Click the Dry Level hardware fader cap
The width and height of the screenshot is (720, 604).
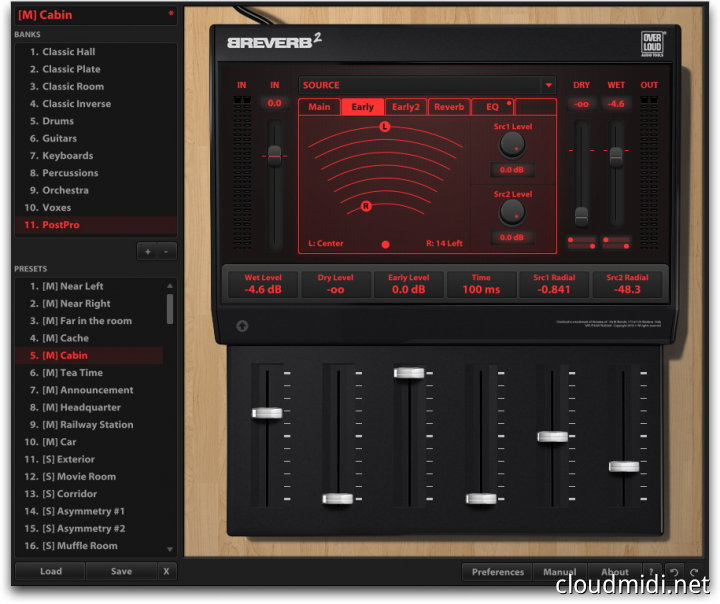coord(338,498)
